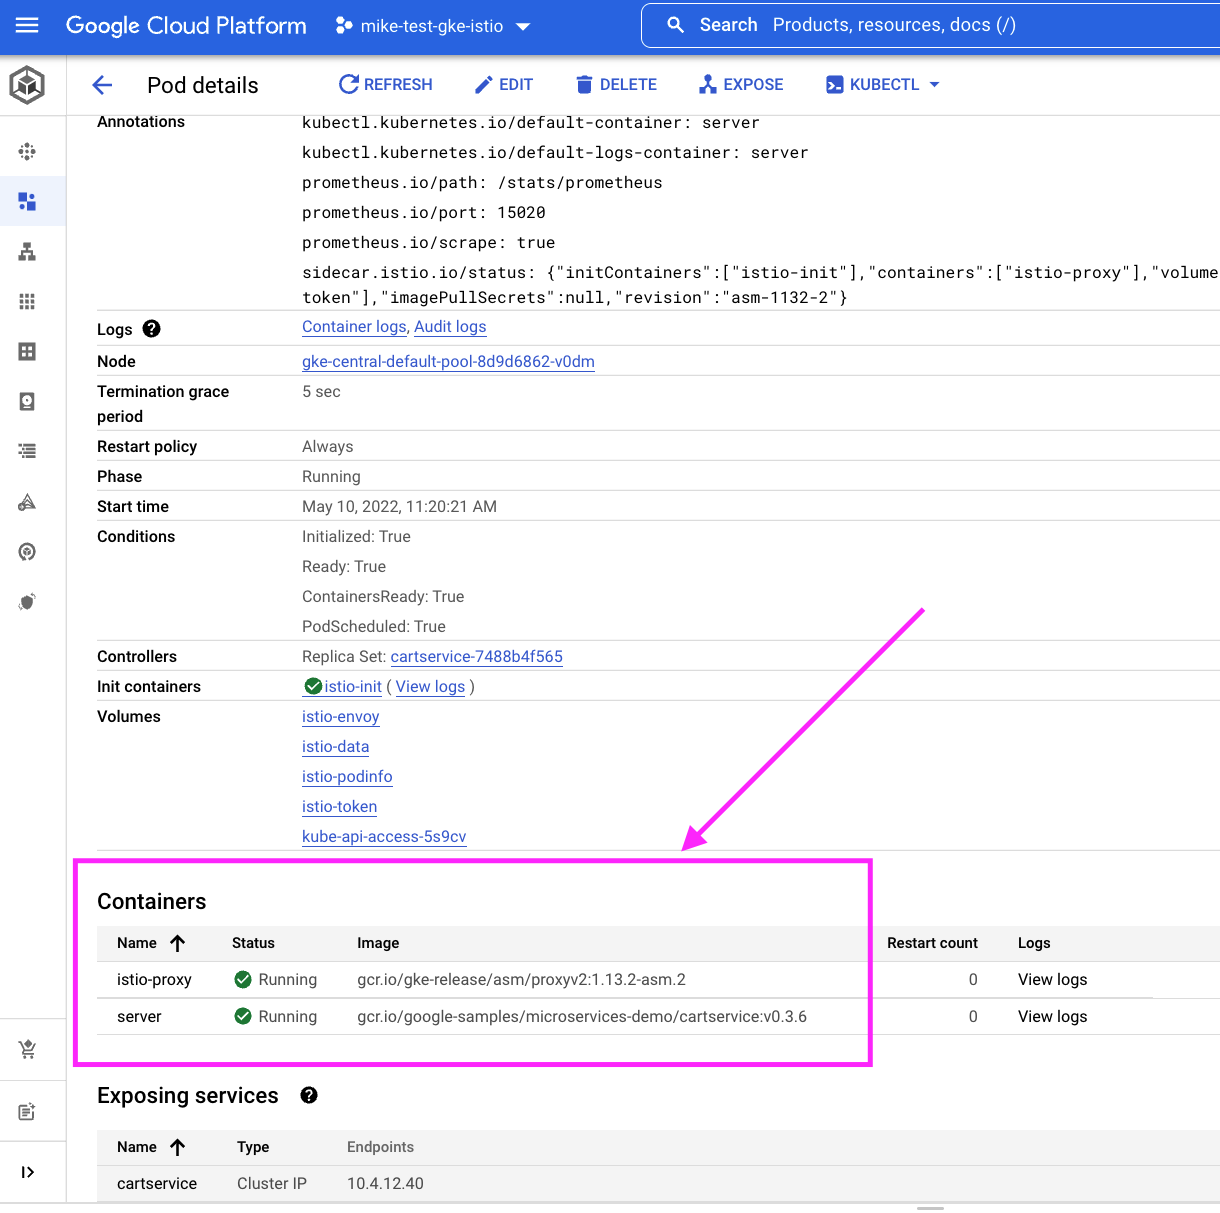The image size is (1220, 1213).
Task: Open the security shield sidebar icon
Action: pyautogui.click(x=27, y=601)
